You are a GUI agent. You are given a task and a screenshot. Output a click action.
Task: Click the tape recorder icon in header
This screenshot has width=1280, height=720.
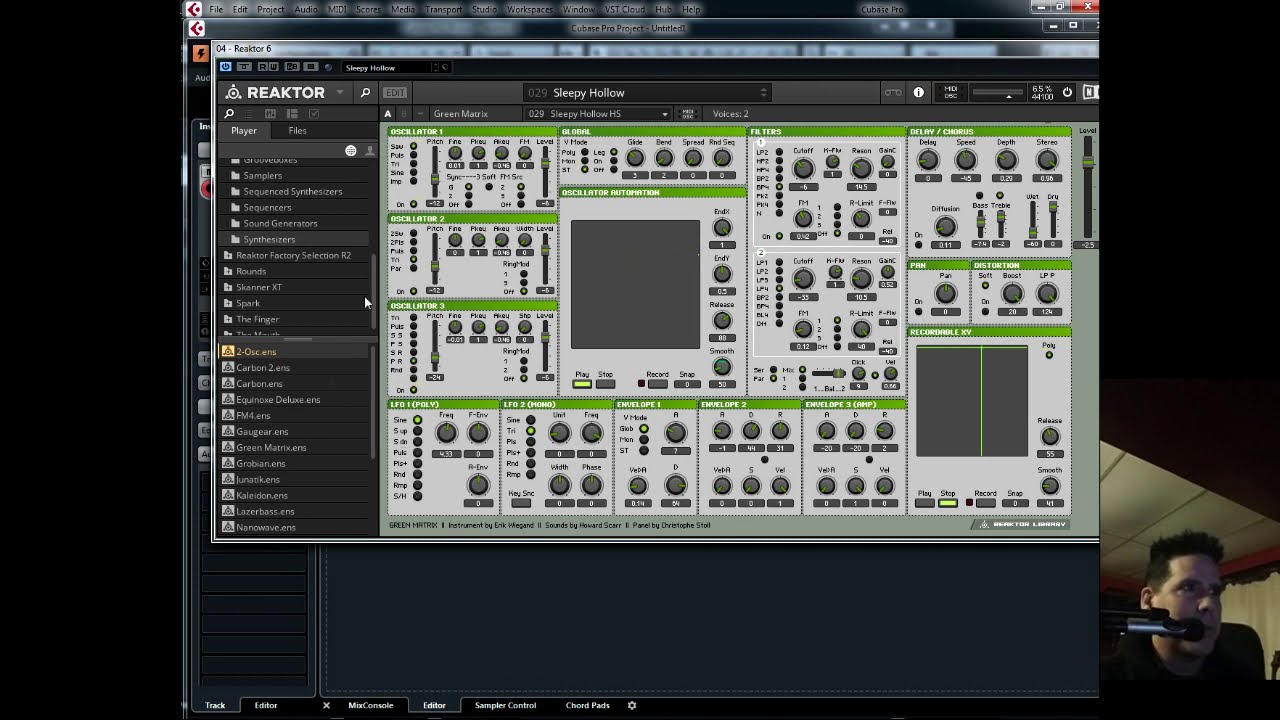892,93
